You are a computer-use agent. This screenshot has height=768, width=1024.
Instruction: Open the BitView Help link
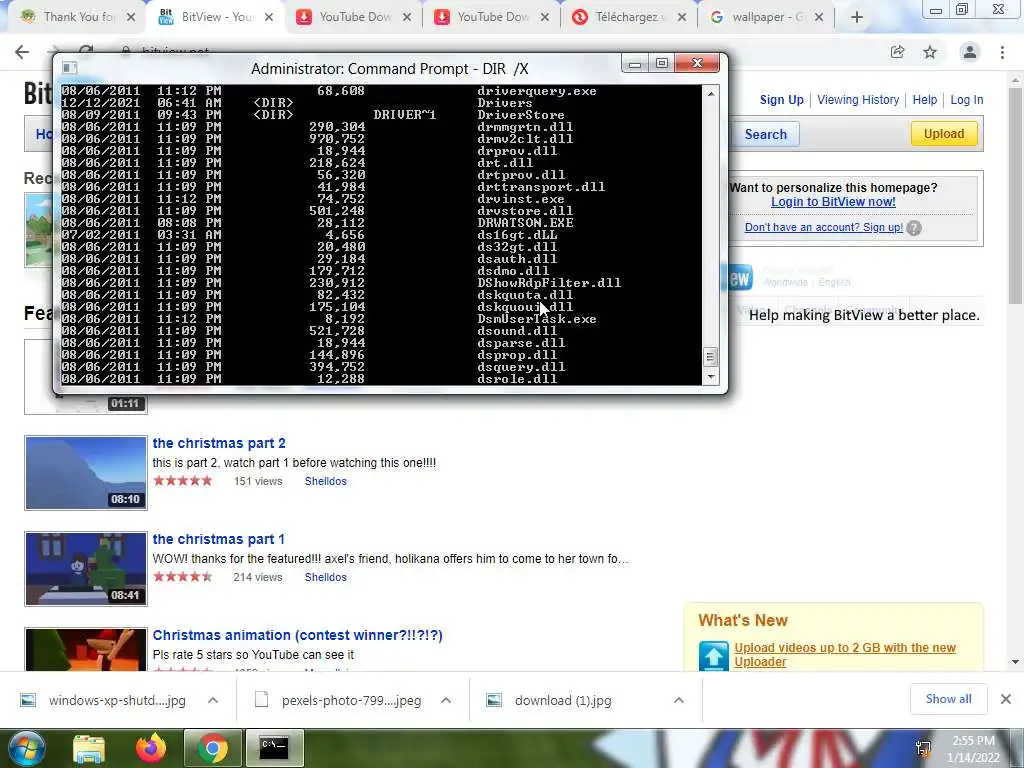[925, 100]
